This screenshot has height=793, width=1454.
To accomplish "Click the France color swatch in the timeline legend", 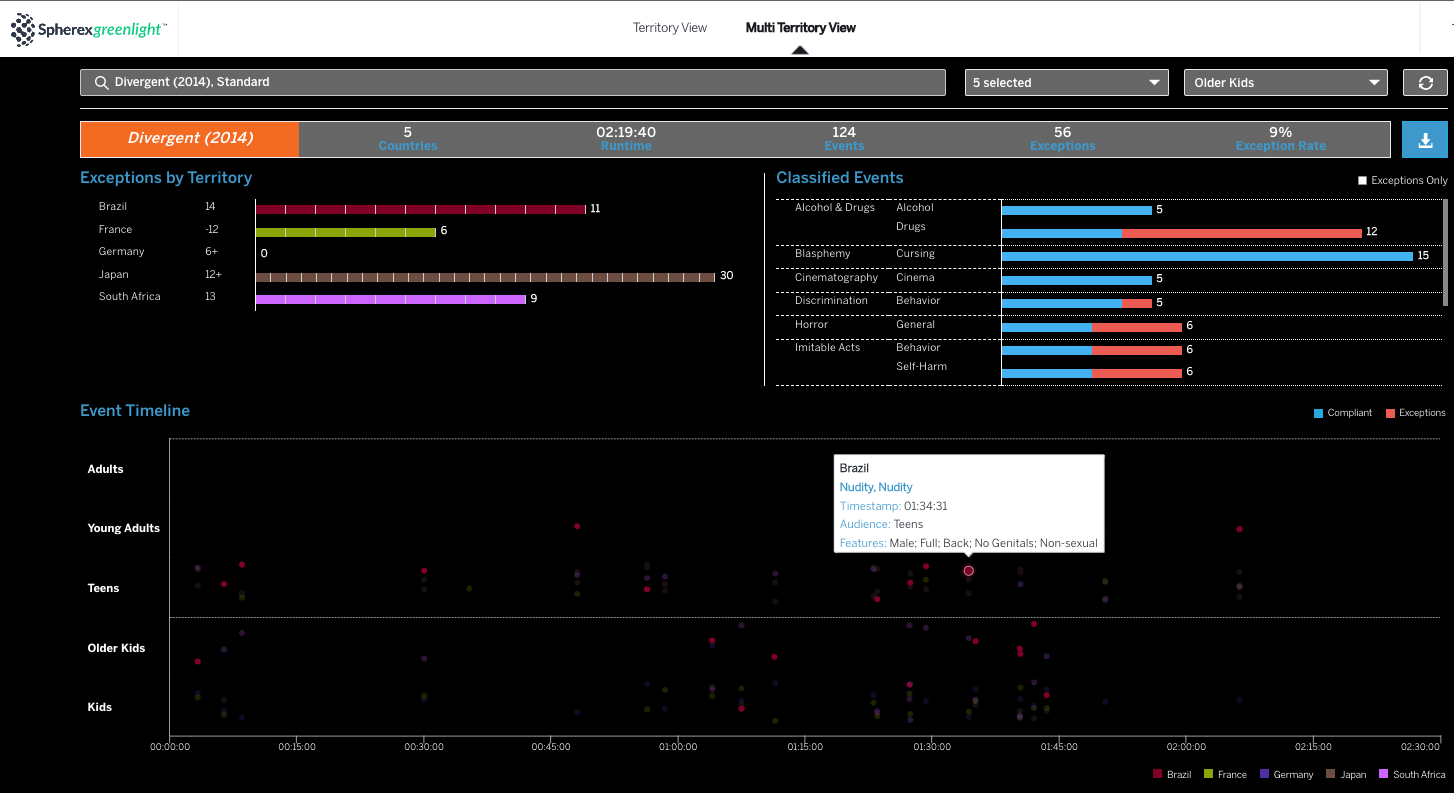I will (x=1209, y=774).
